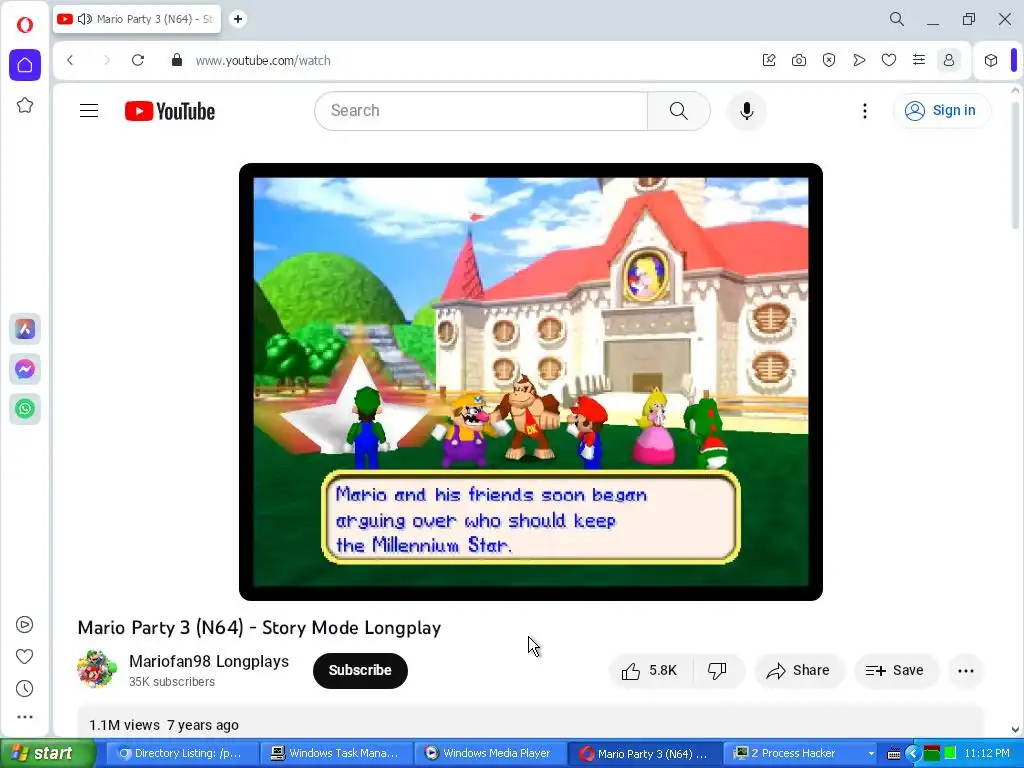Take a snapshot with camera icon
1024x768 pixels.
pos(799,60)
